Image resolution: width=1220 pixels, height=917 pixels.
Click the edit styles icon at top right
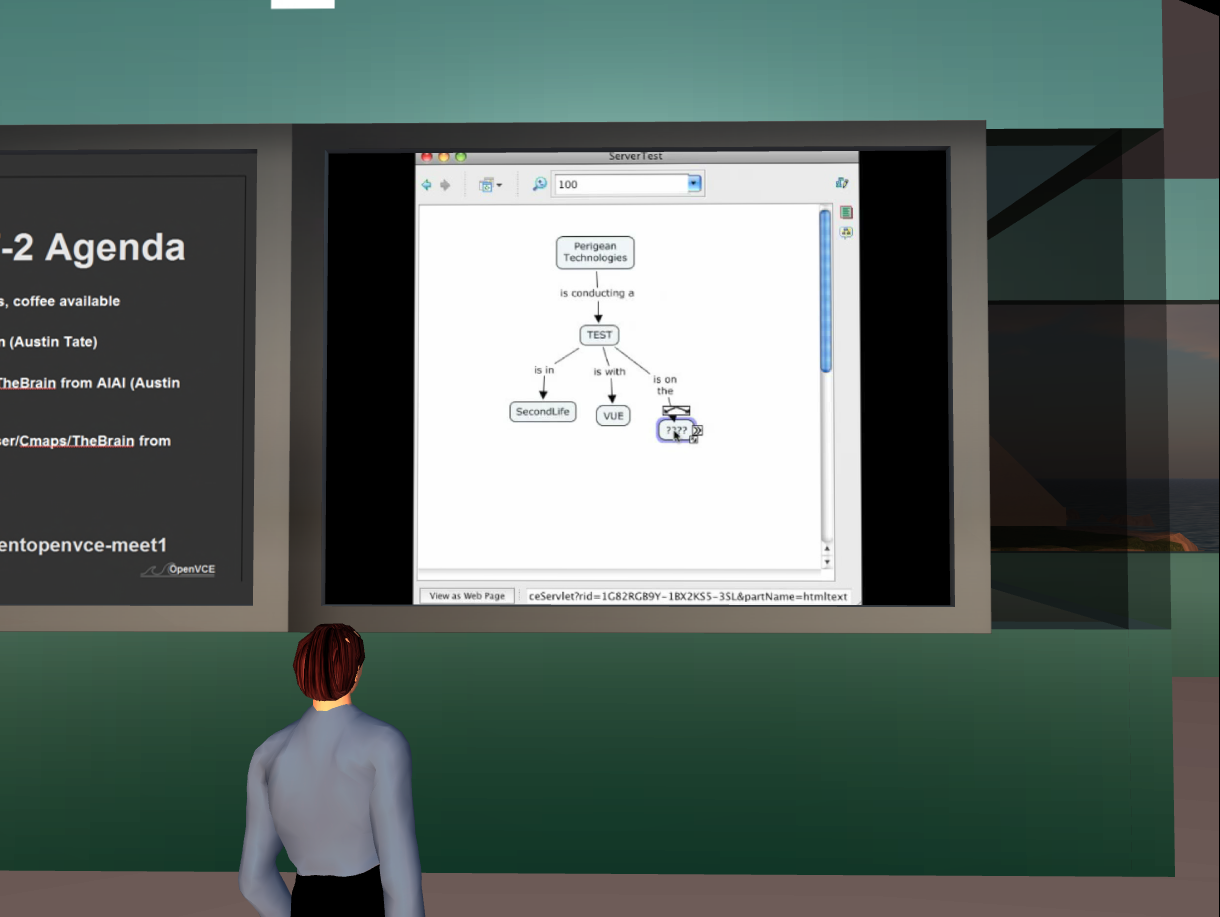pyautogui.click(x=842, y=183)
